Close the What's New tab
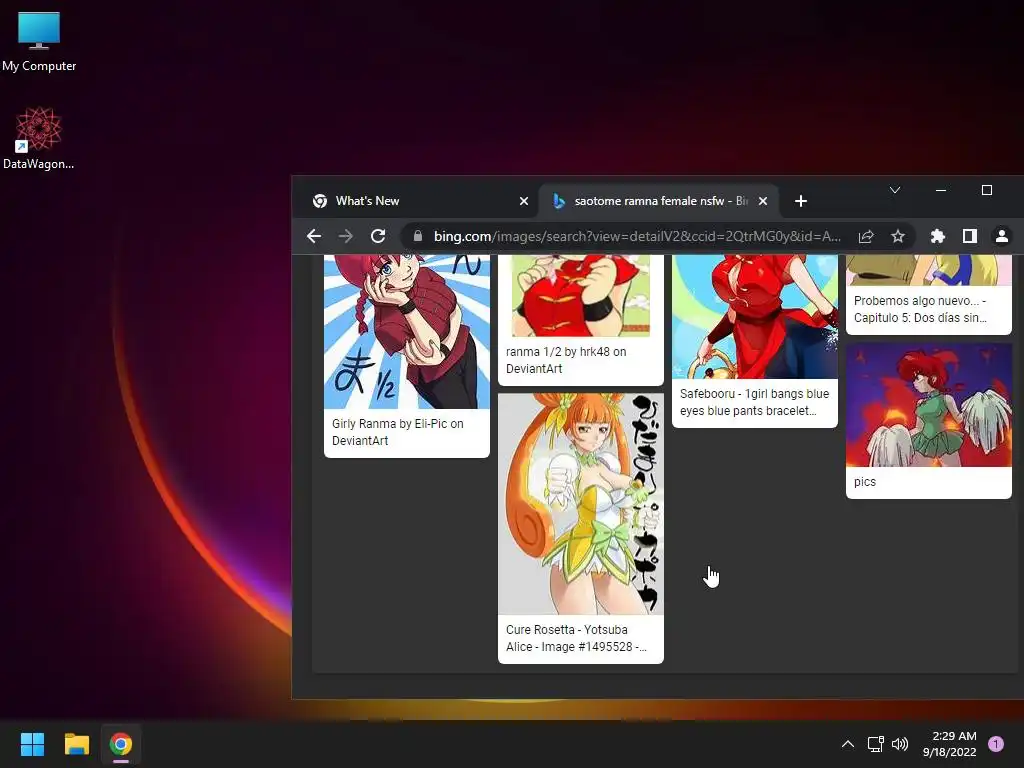 (524, 201)
